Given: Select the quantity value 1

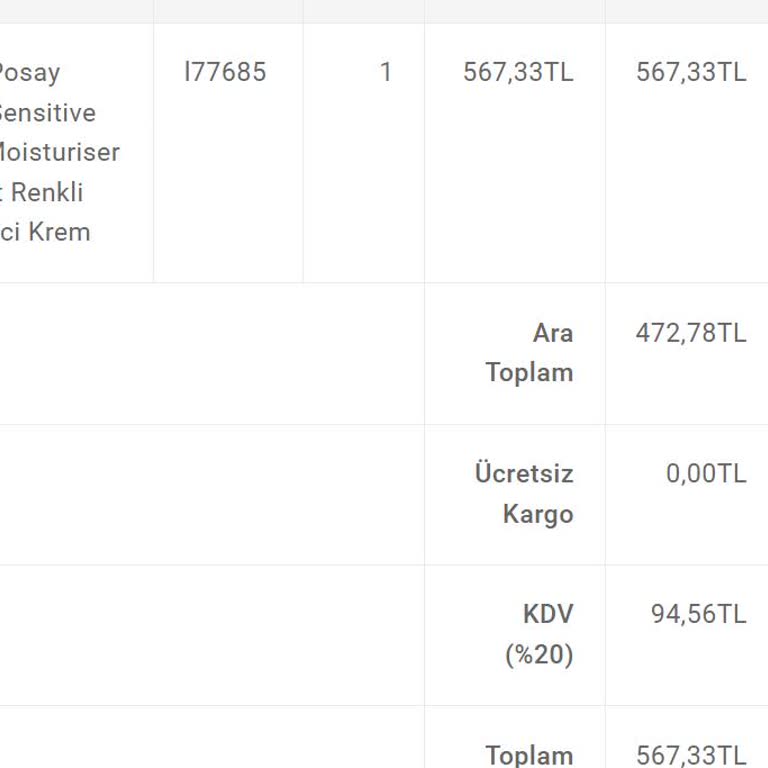Looking at the screenshot, I should [385, 73].
